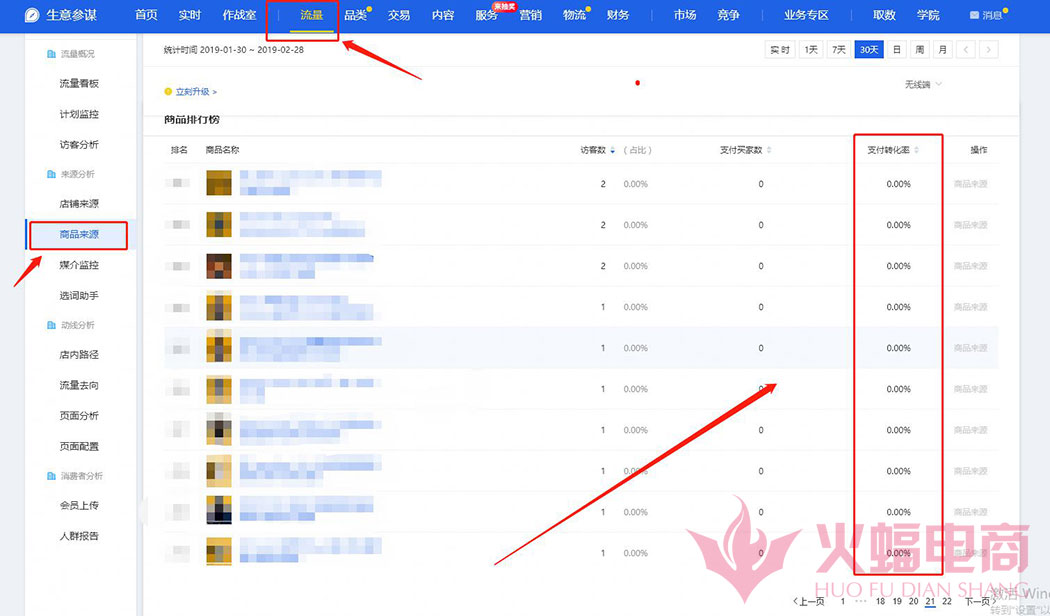This screenshot has width=1050, height=616.
Task: Go to next period arrow
Action: (x=988, y=50)
